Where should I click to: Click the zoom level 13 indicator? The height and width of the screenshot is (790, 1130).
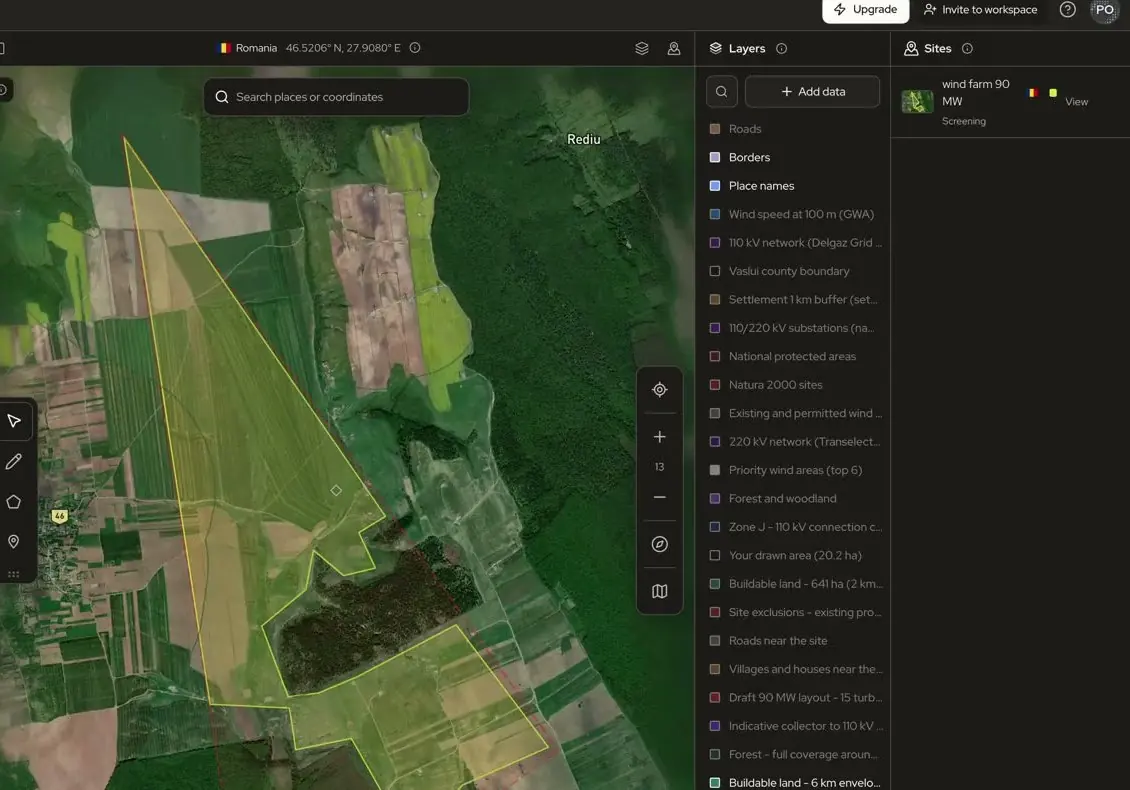(x=659, y=467)
